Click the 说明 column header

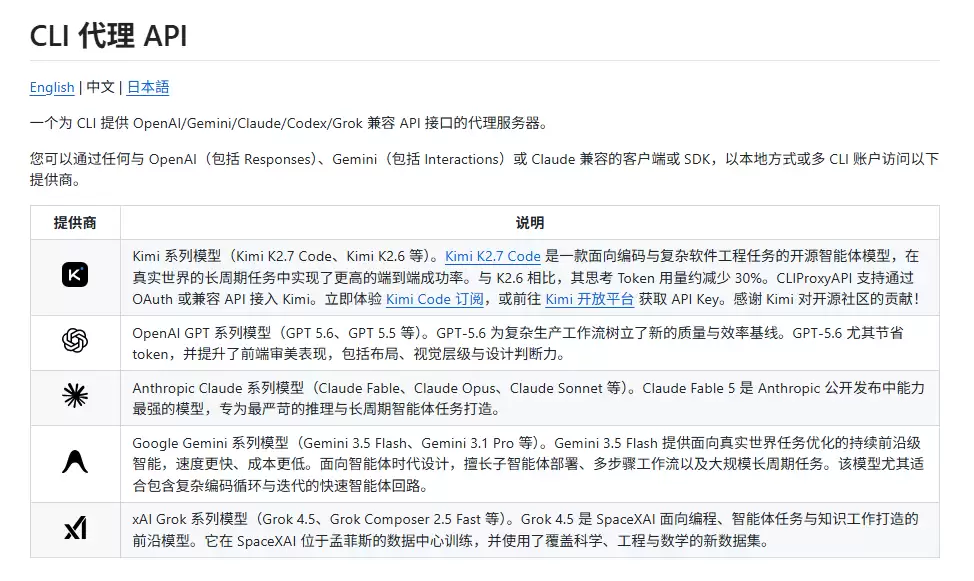[x=529, y=222]
